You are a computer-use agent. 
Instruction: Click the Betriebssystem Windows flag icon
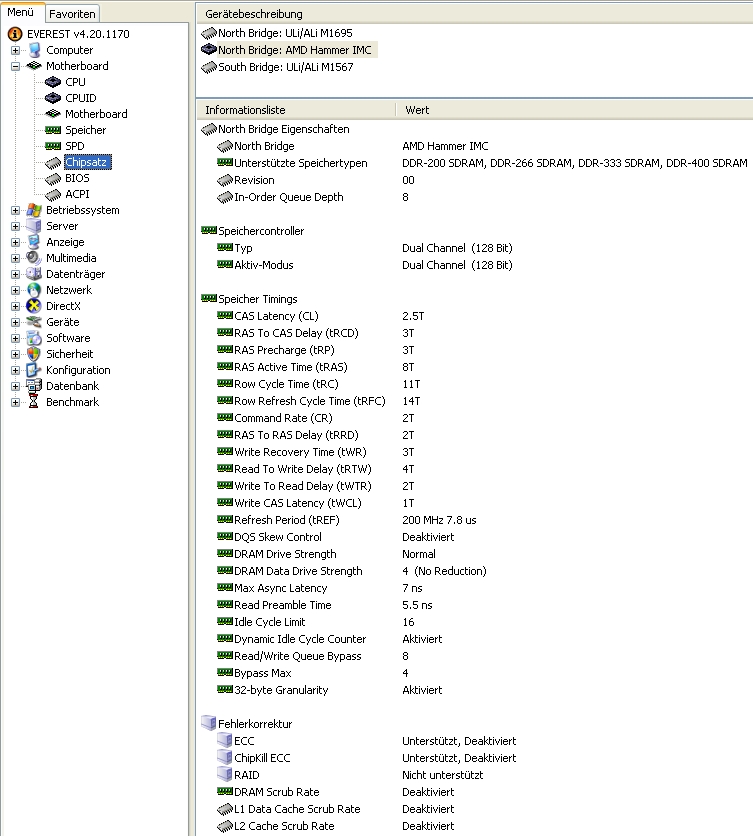(34, 210)
